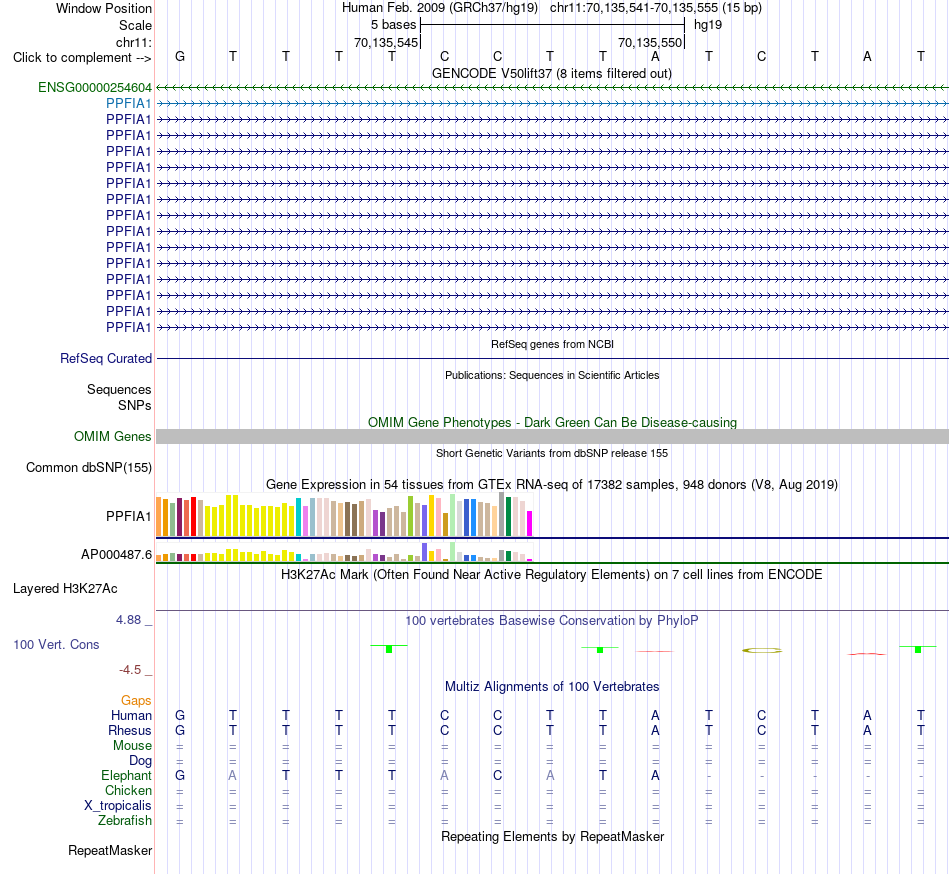Click the Gaps label in Multiz track
The height and width of the screenshot is (874, 950).
pos(136,701)
